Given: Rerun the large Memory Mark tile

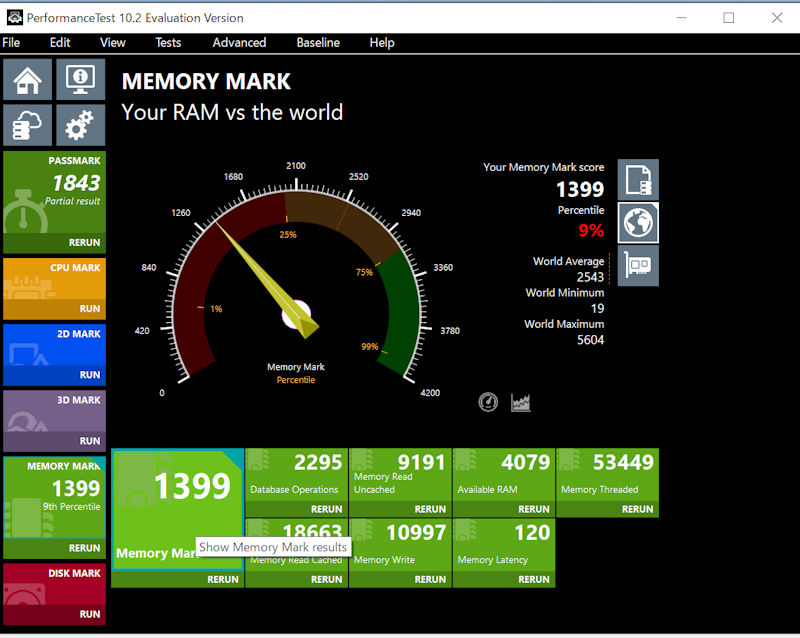Looking at the screenshot, I should (x=223, y=580).
